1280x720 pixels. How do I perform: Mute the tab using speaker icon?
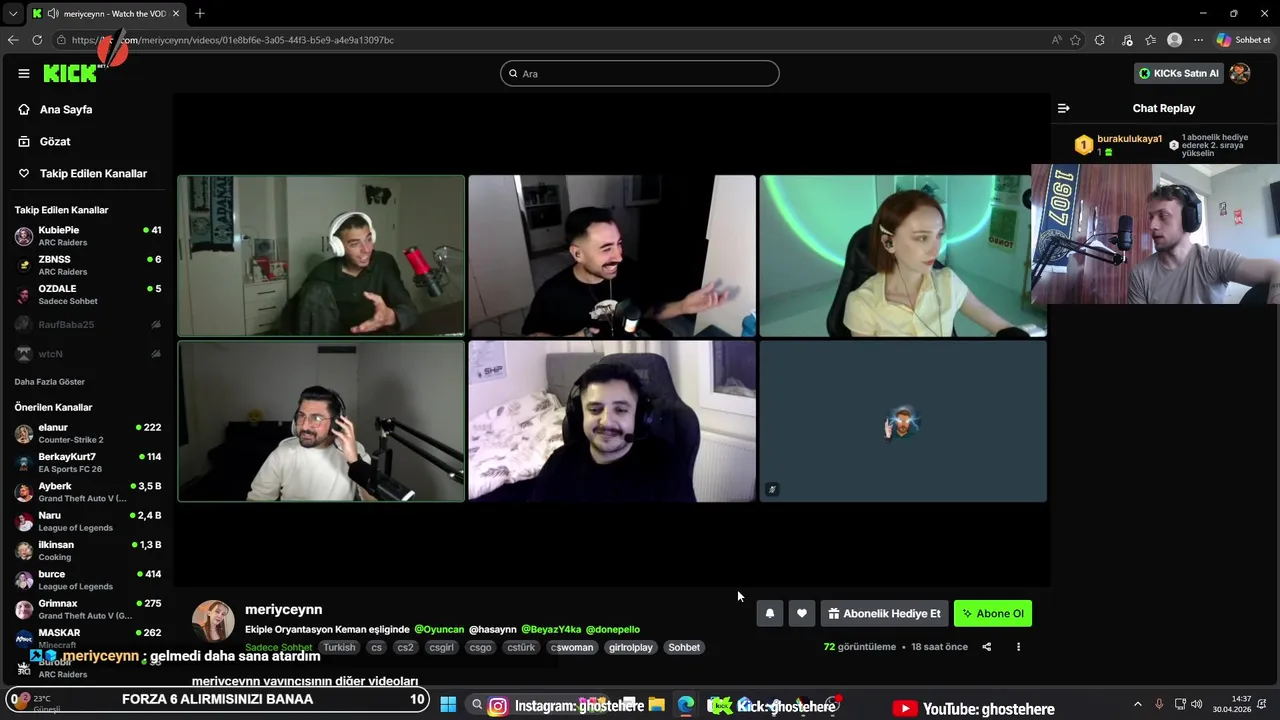coord(52,14)
